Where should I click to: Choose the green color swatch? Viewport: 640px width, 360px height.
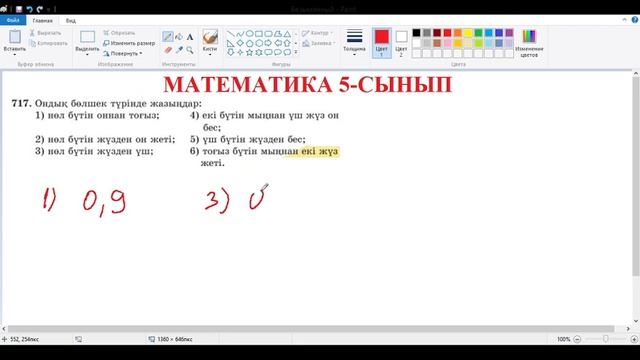pyautogui.click(x=478, y=33)
